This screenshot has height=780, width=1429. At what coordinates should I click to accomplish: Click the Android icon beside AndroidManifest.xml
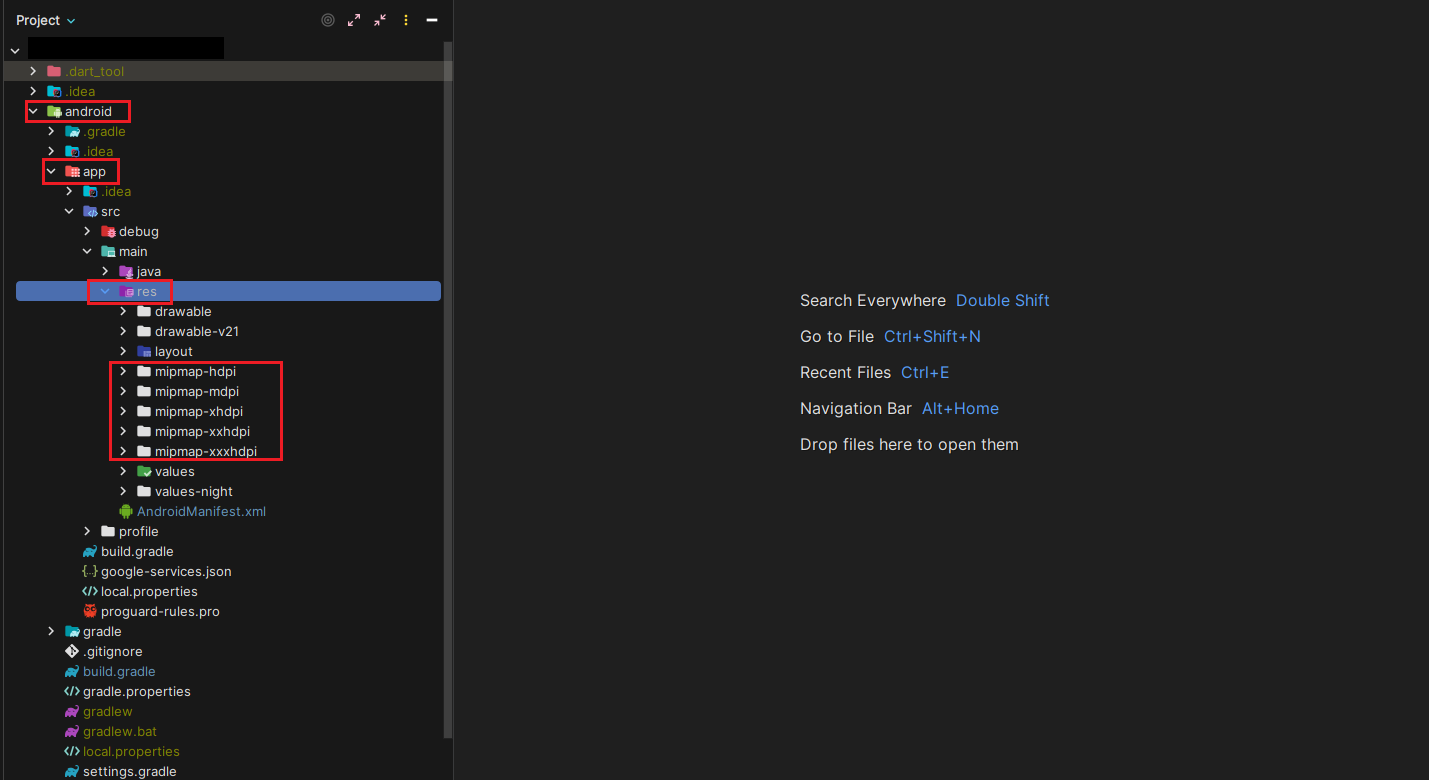click(x=126, y=511)
